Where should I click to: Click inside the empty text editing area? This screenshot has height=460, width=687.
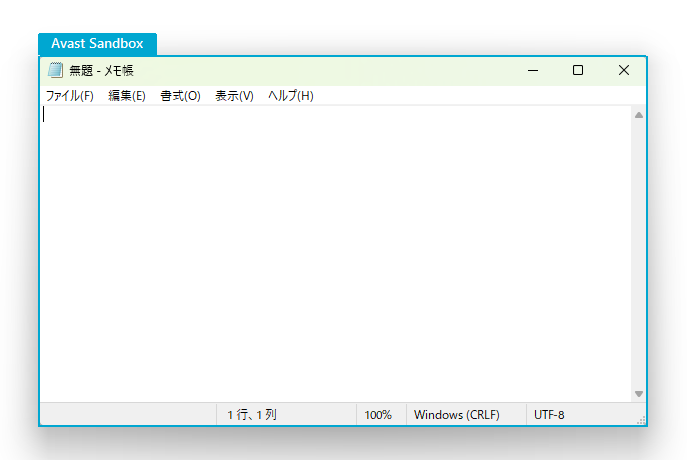click(x=335, y=250)
